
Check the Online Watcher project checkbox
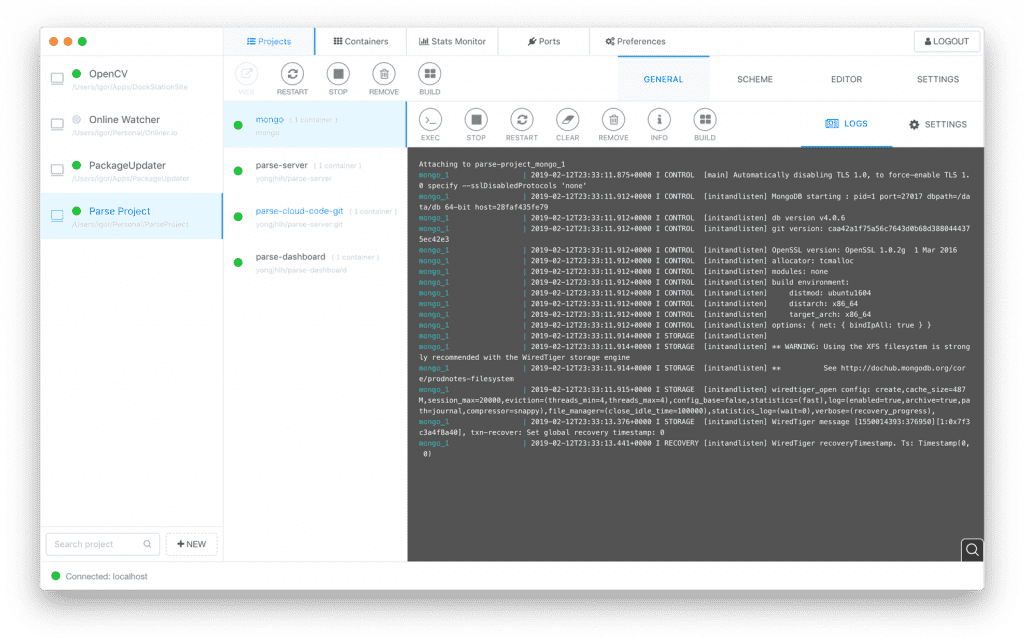point(57,123)
